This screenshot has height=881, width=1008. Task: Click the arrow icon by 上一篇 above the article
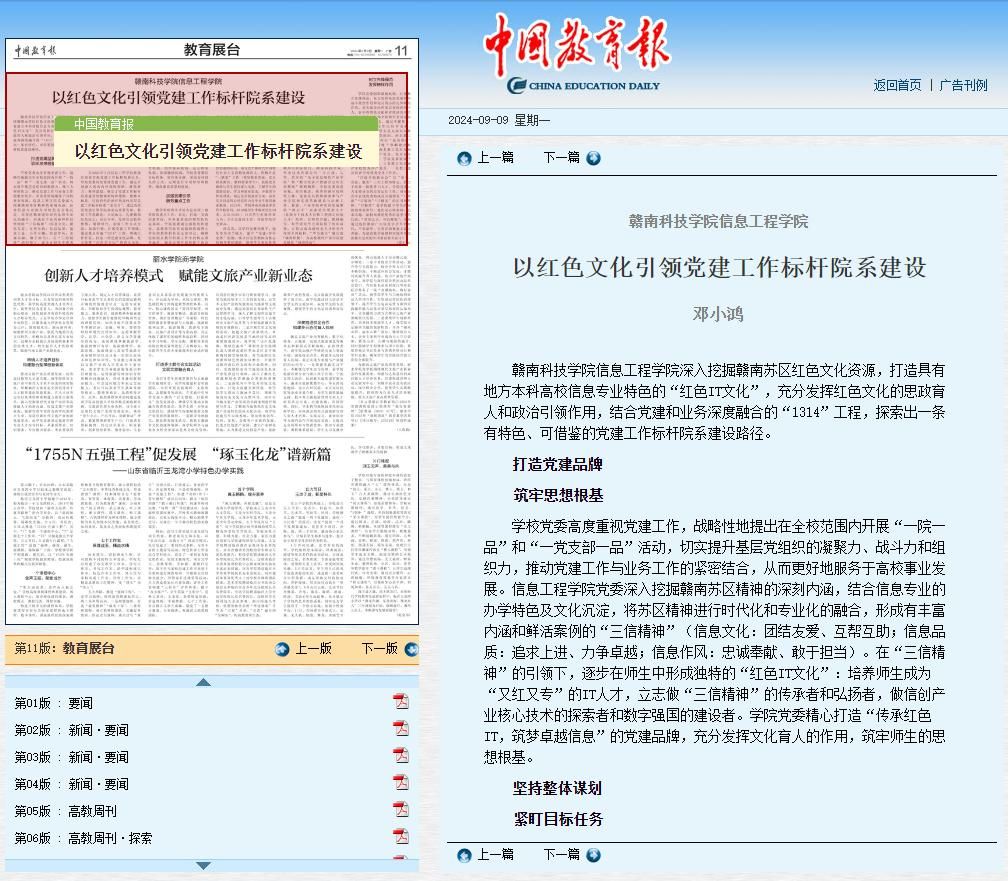[x=464, y=158]
